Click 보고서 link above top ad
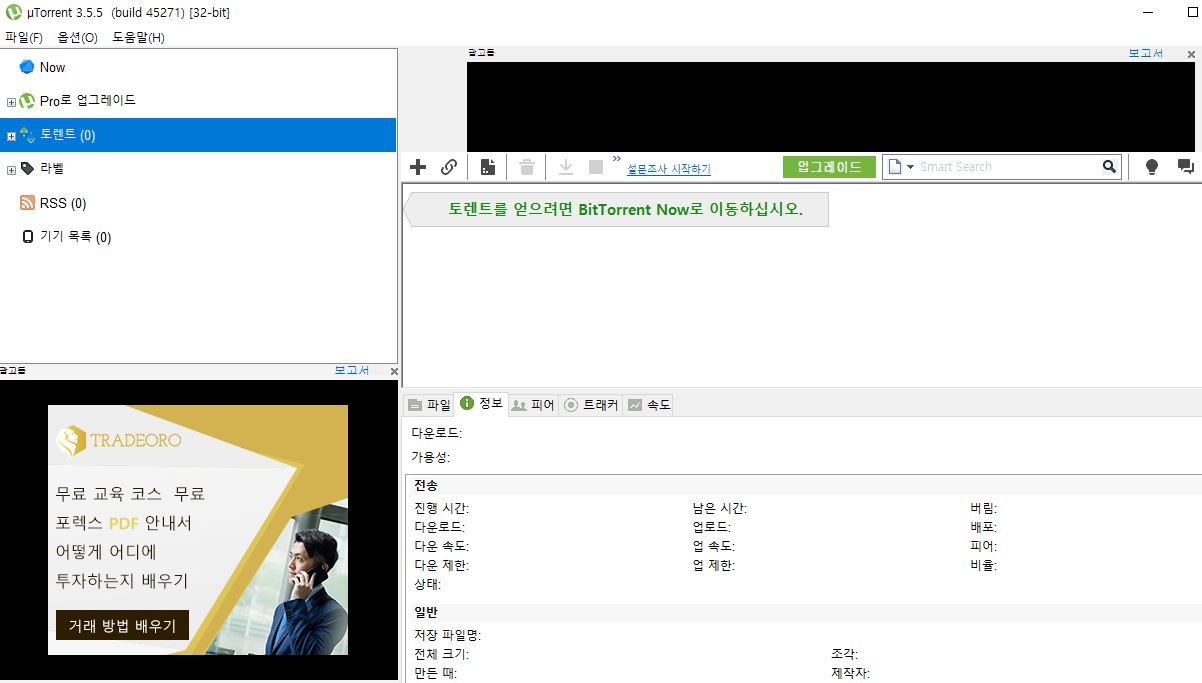This screenshot has height=683, width=1202. pyautogui.click(x=1146, y=53)
